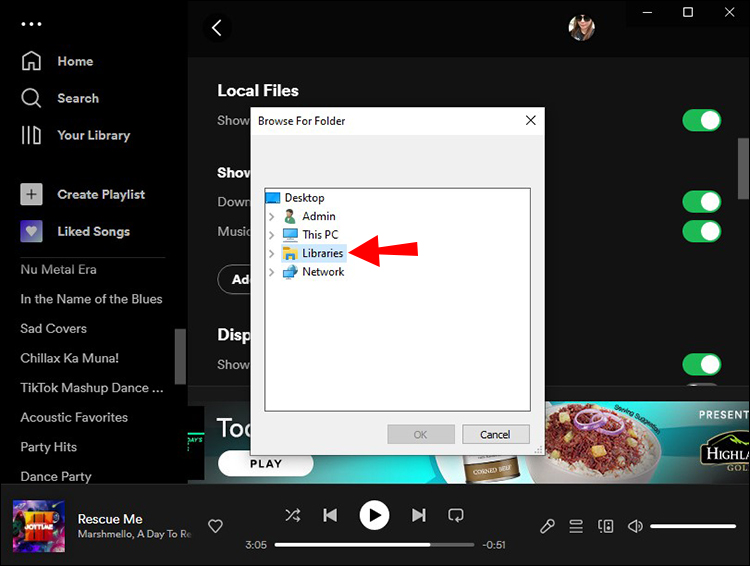Toggle remaining time display -0:51
The image size is (750, 566).
(494, 545)
